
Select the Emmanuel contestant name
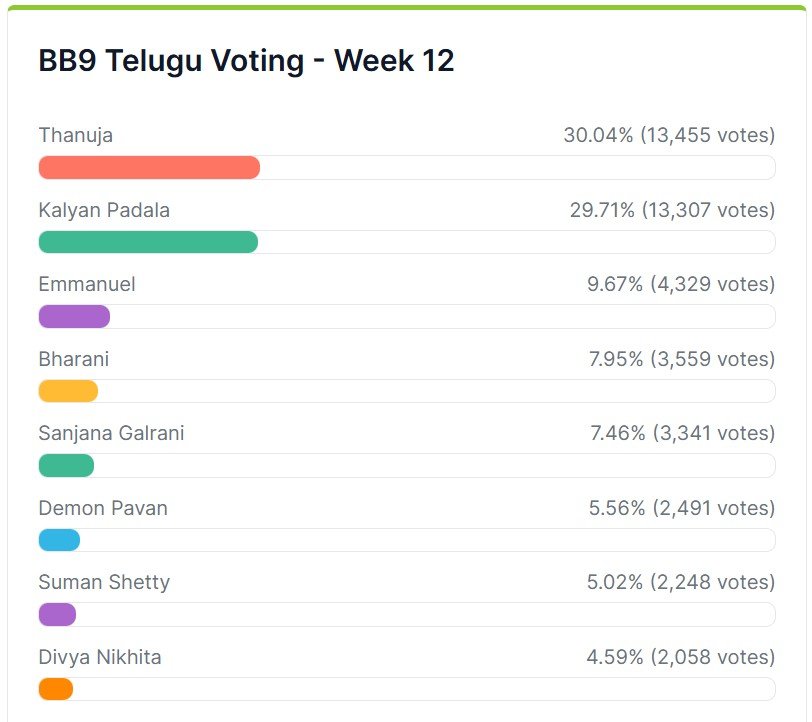pyautogui.click(x=87, y=284)
